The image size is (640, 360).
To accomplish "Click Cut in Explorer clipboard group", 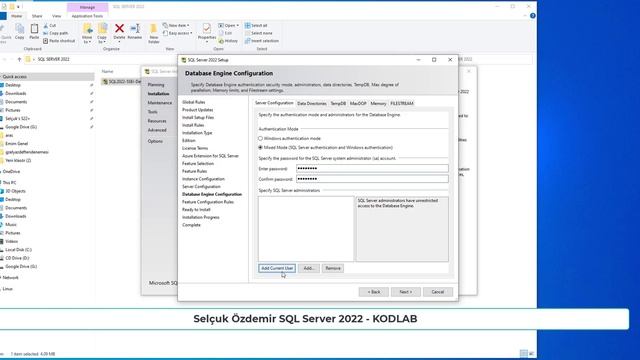I will pos(49,25).
